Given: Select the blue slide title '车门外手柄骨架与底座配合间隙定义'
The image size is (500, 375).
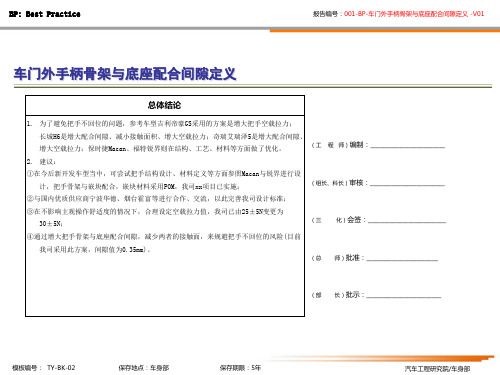Looking at the screenshot, I should (x=125, y=74).
